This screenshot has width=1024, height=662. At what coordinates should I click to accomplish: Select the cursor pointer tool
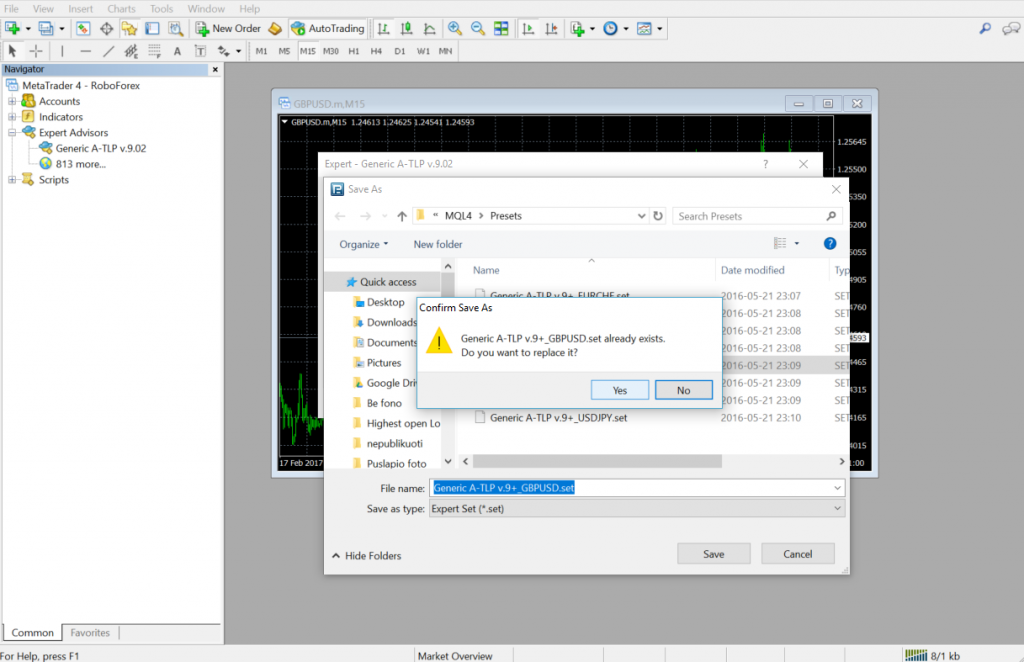click(x=12, y=51)
